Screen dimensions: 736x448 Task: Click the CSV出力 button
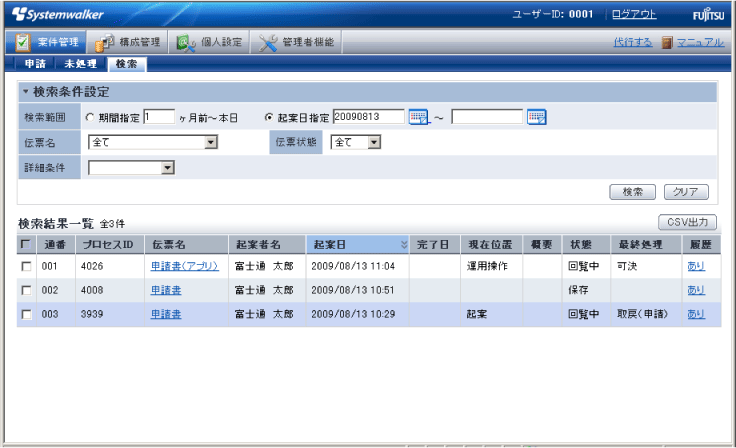pos(686,221)
